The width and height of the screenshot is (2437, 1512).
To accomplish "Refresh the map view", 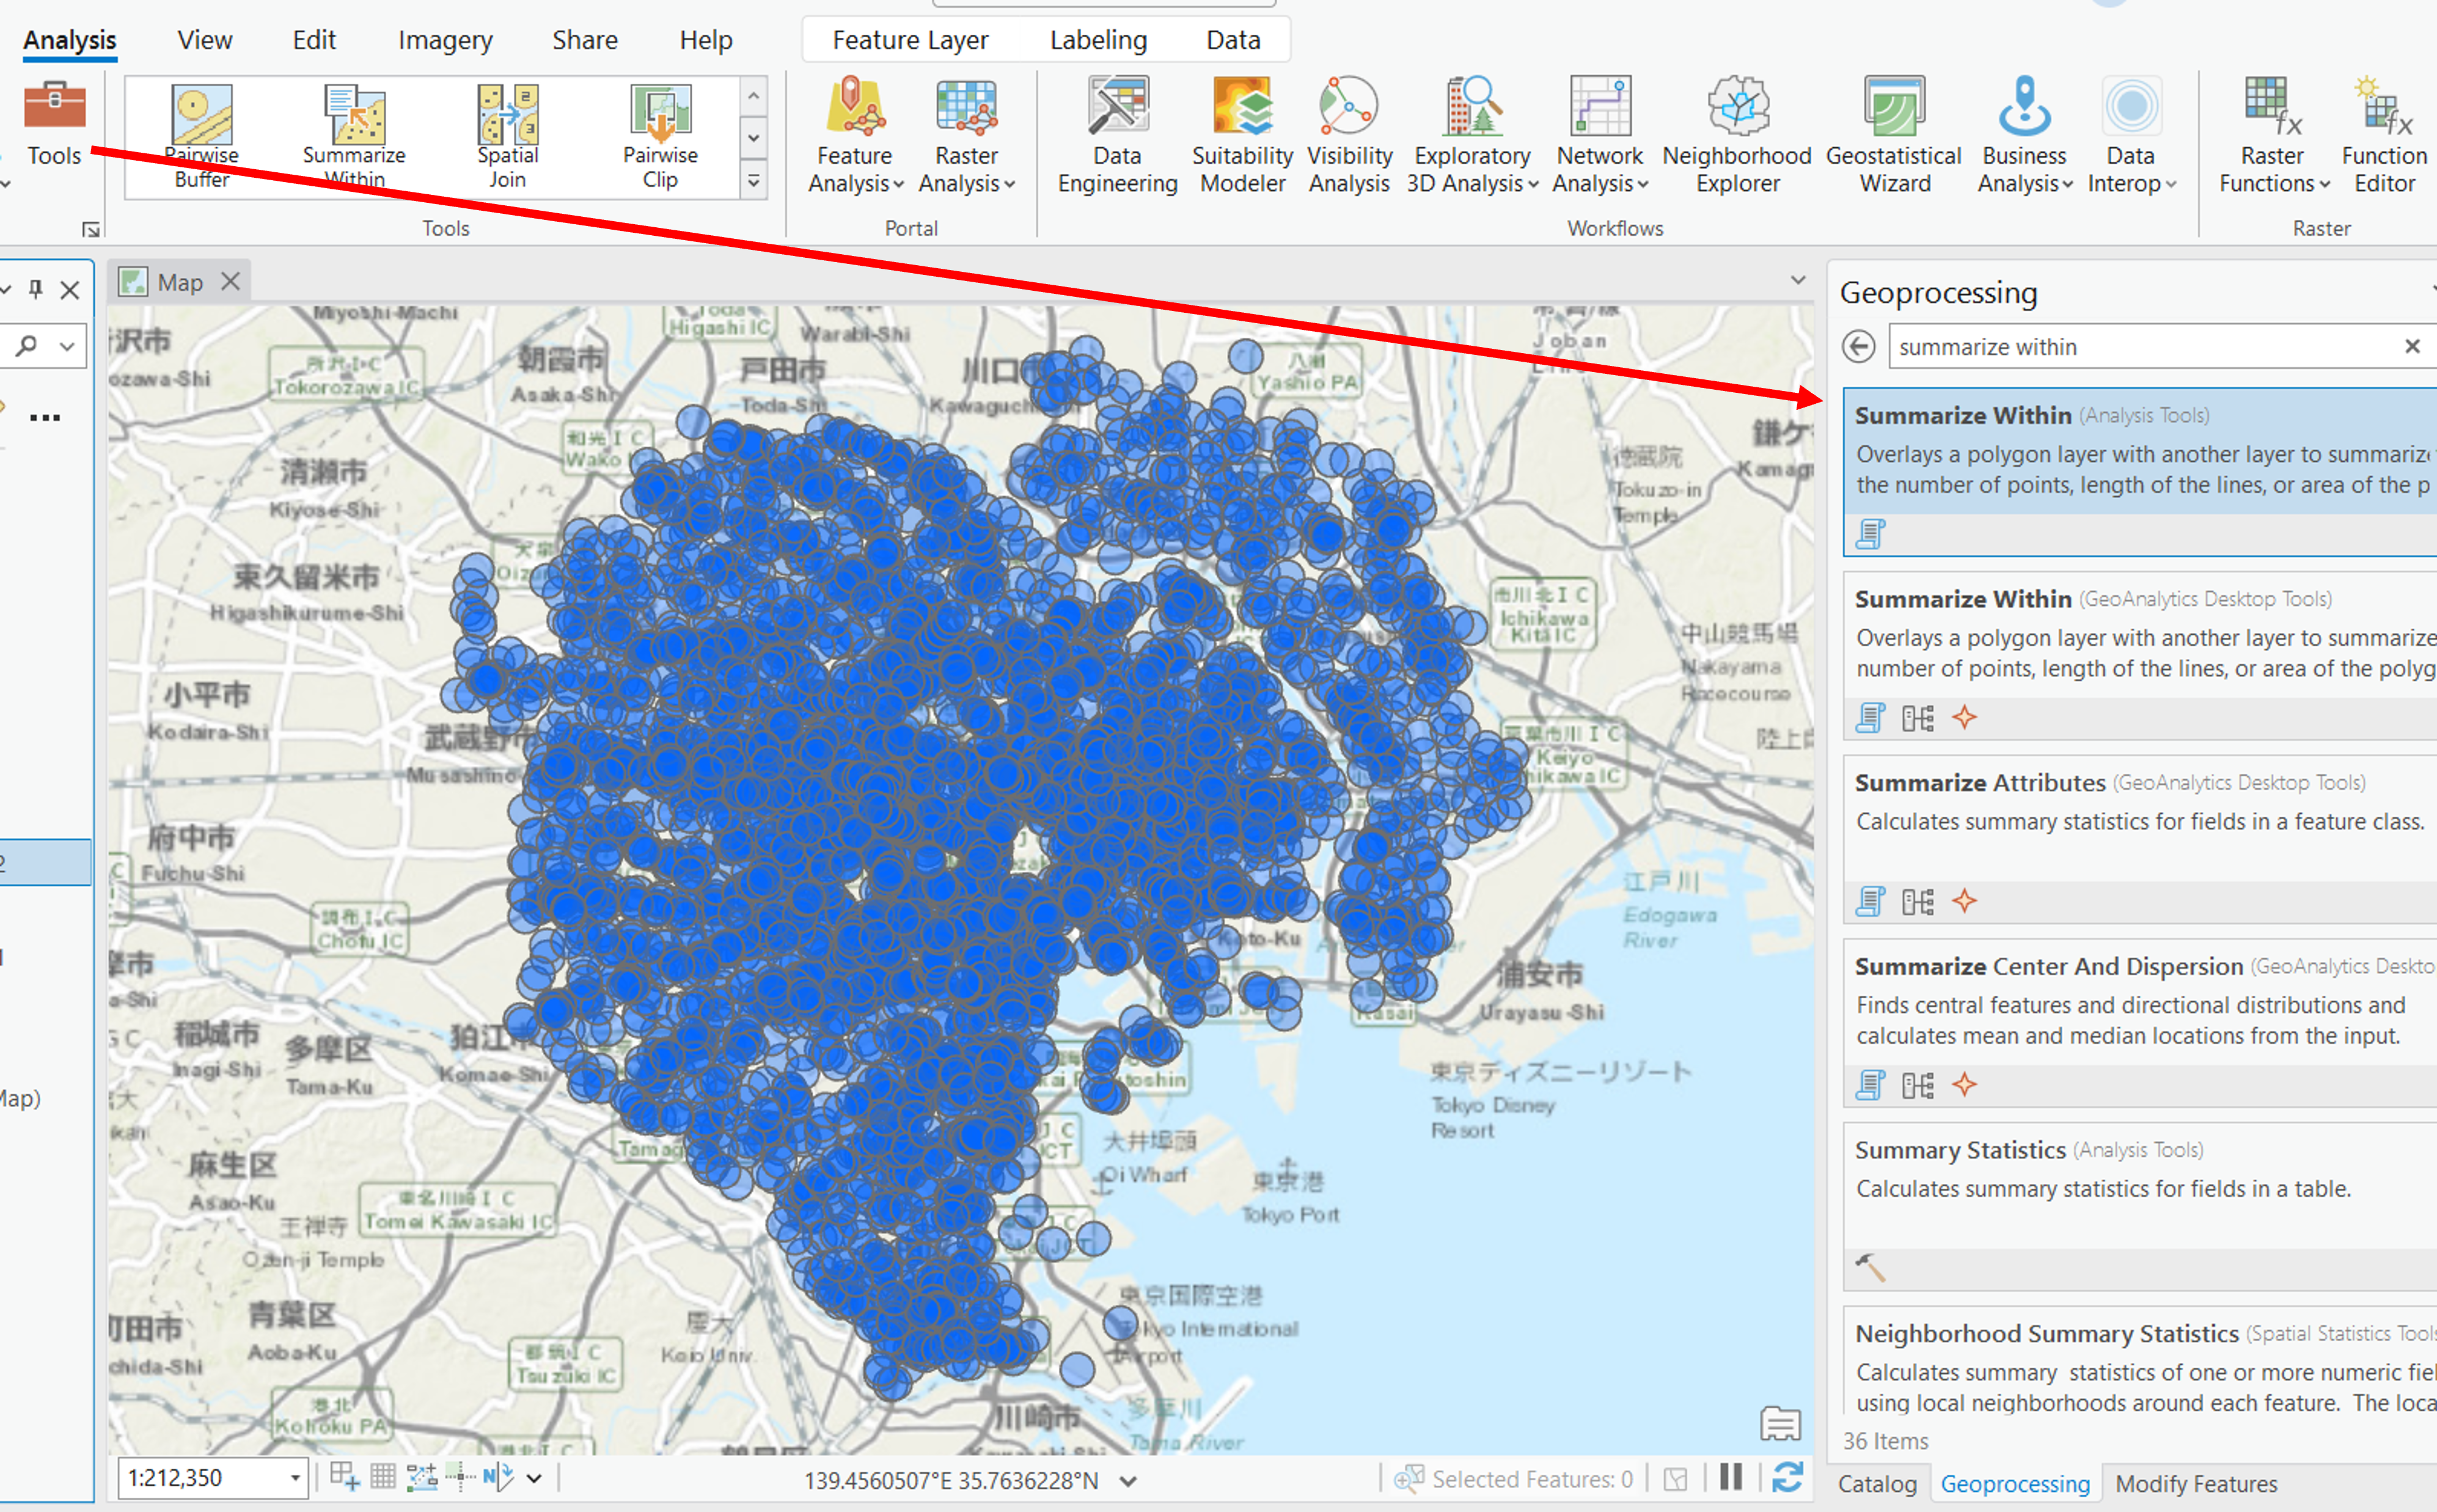I will pyautogui.click(x=1788, y=1477).
